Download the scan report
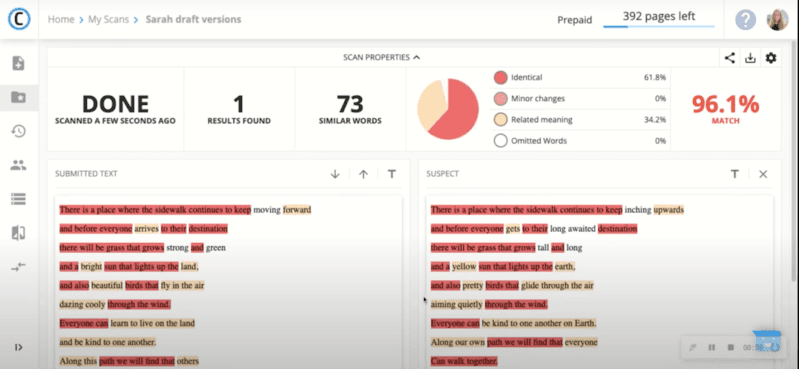 [x=750, y=58]
